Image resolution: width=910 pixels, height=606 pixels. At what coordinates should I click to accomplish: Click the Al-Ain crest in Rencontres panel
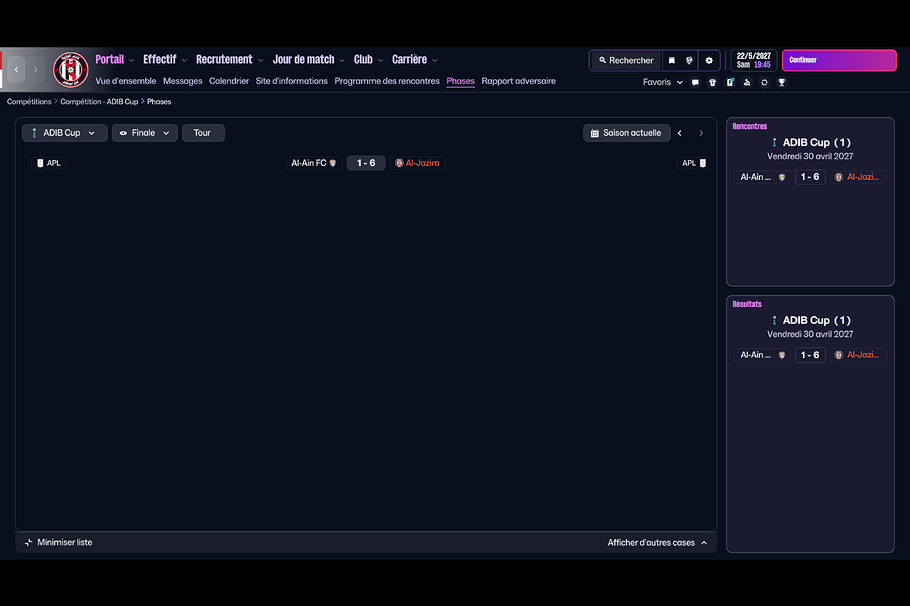point(782,177)
